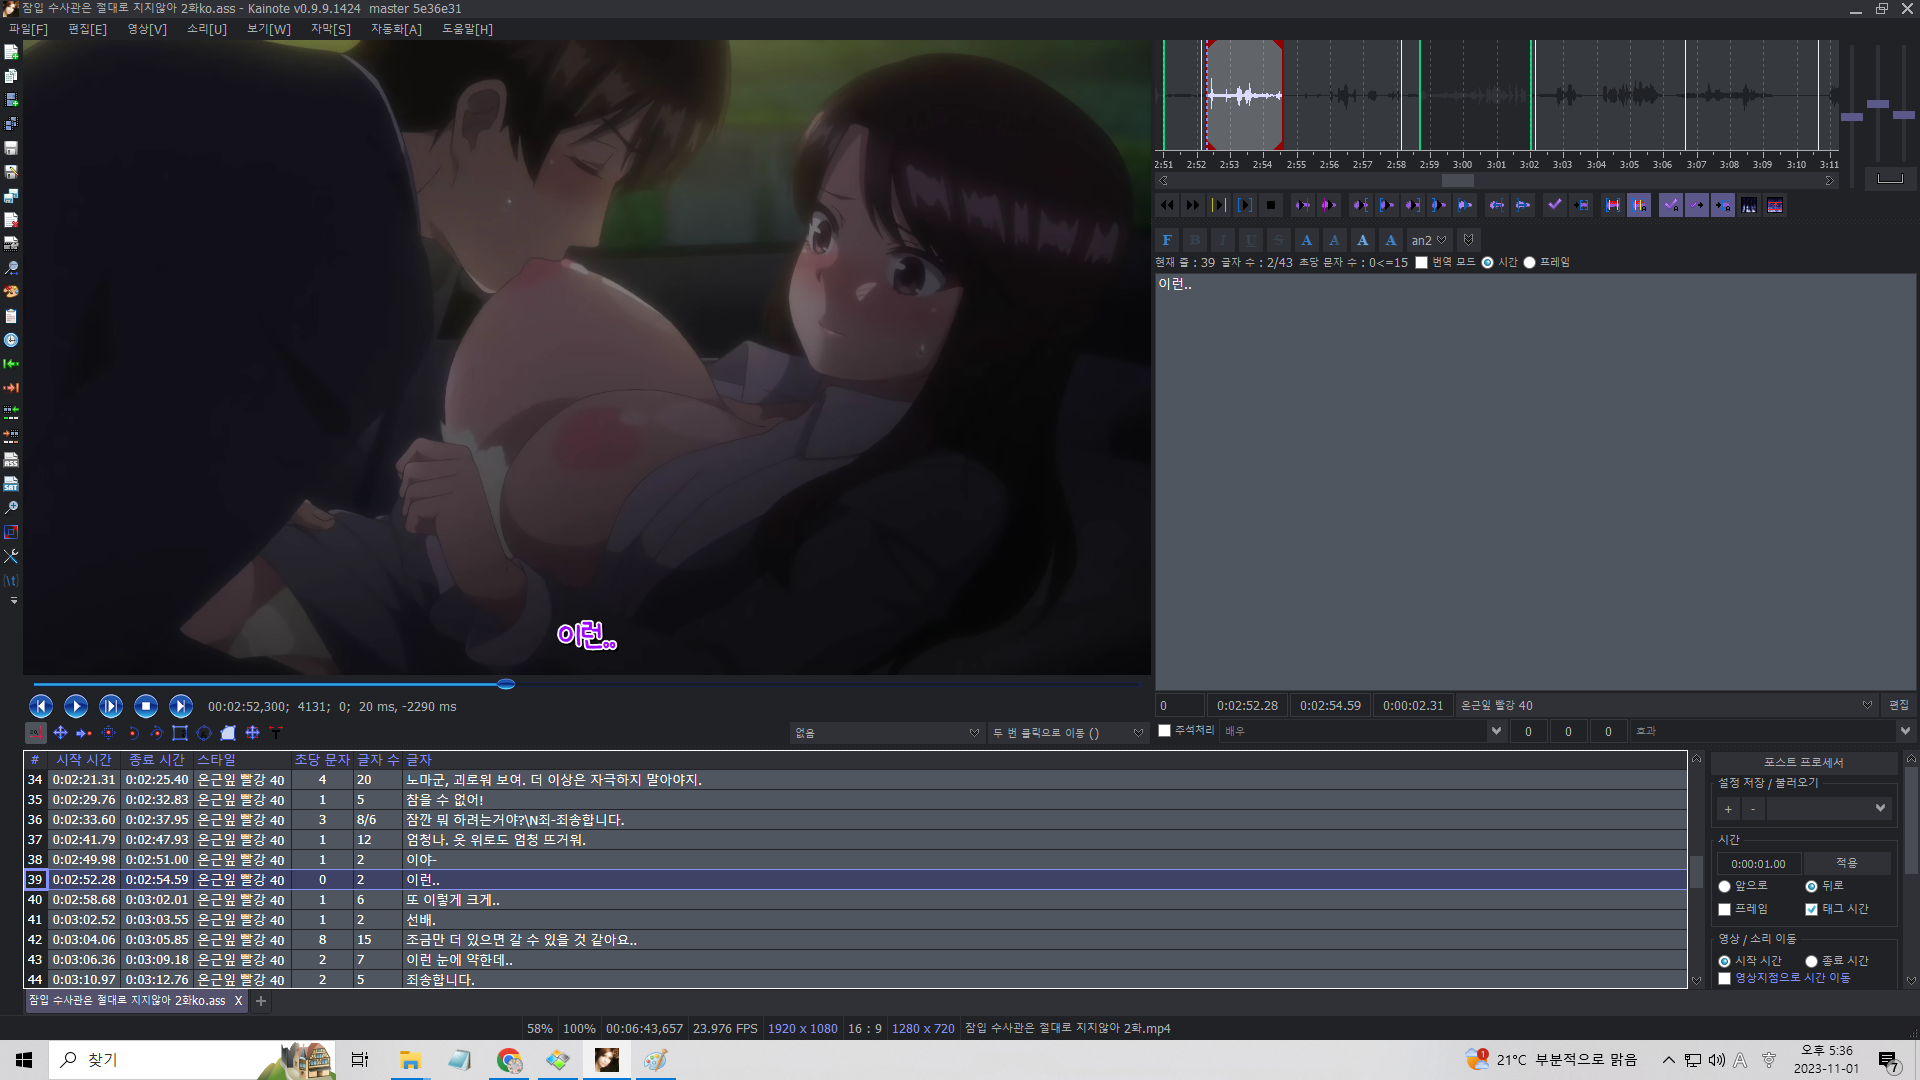Open the 배우 actor dropdown
Screen dimensions: 1920x1080
[x=1364, y=731]
